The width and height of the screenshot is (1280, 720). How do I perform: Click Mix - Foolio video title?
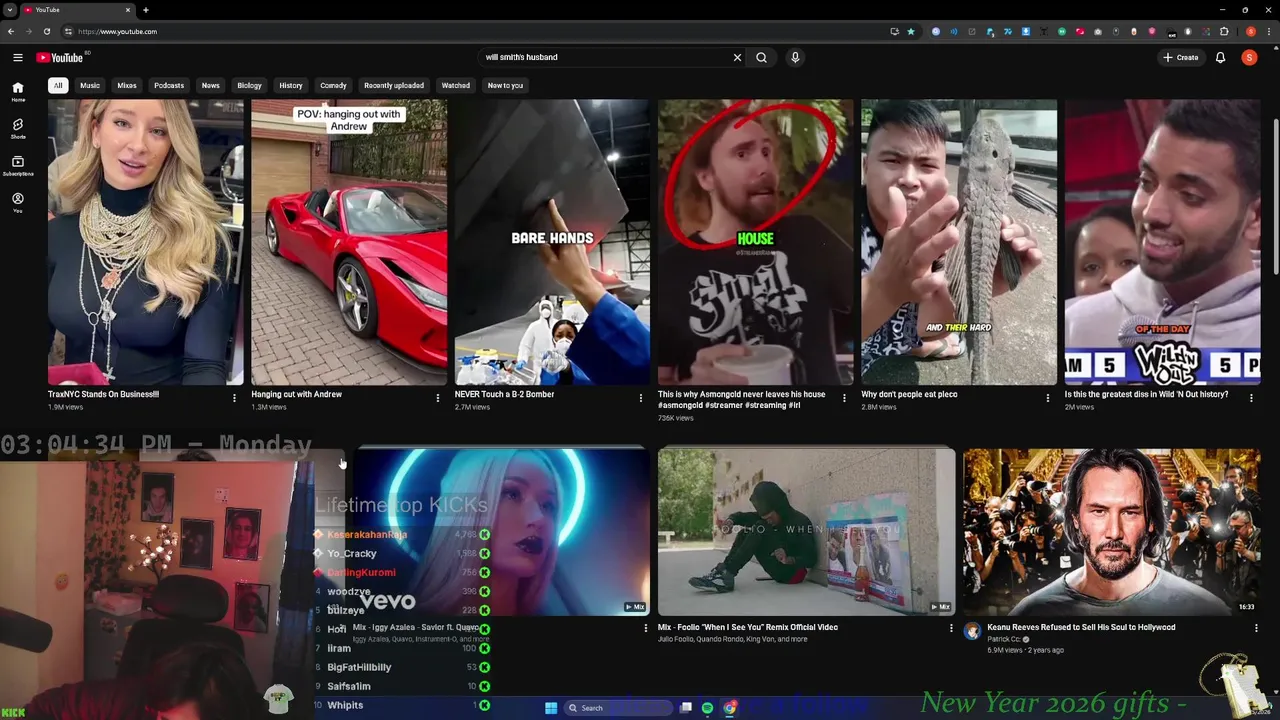pos(747,627)
